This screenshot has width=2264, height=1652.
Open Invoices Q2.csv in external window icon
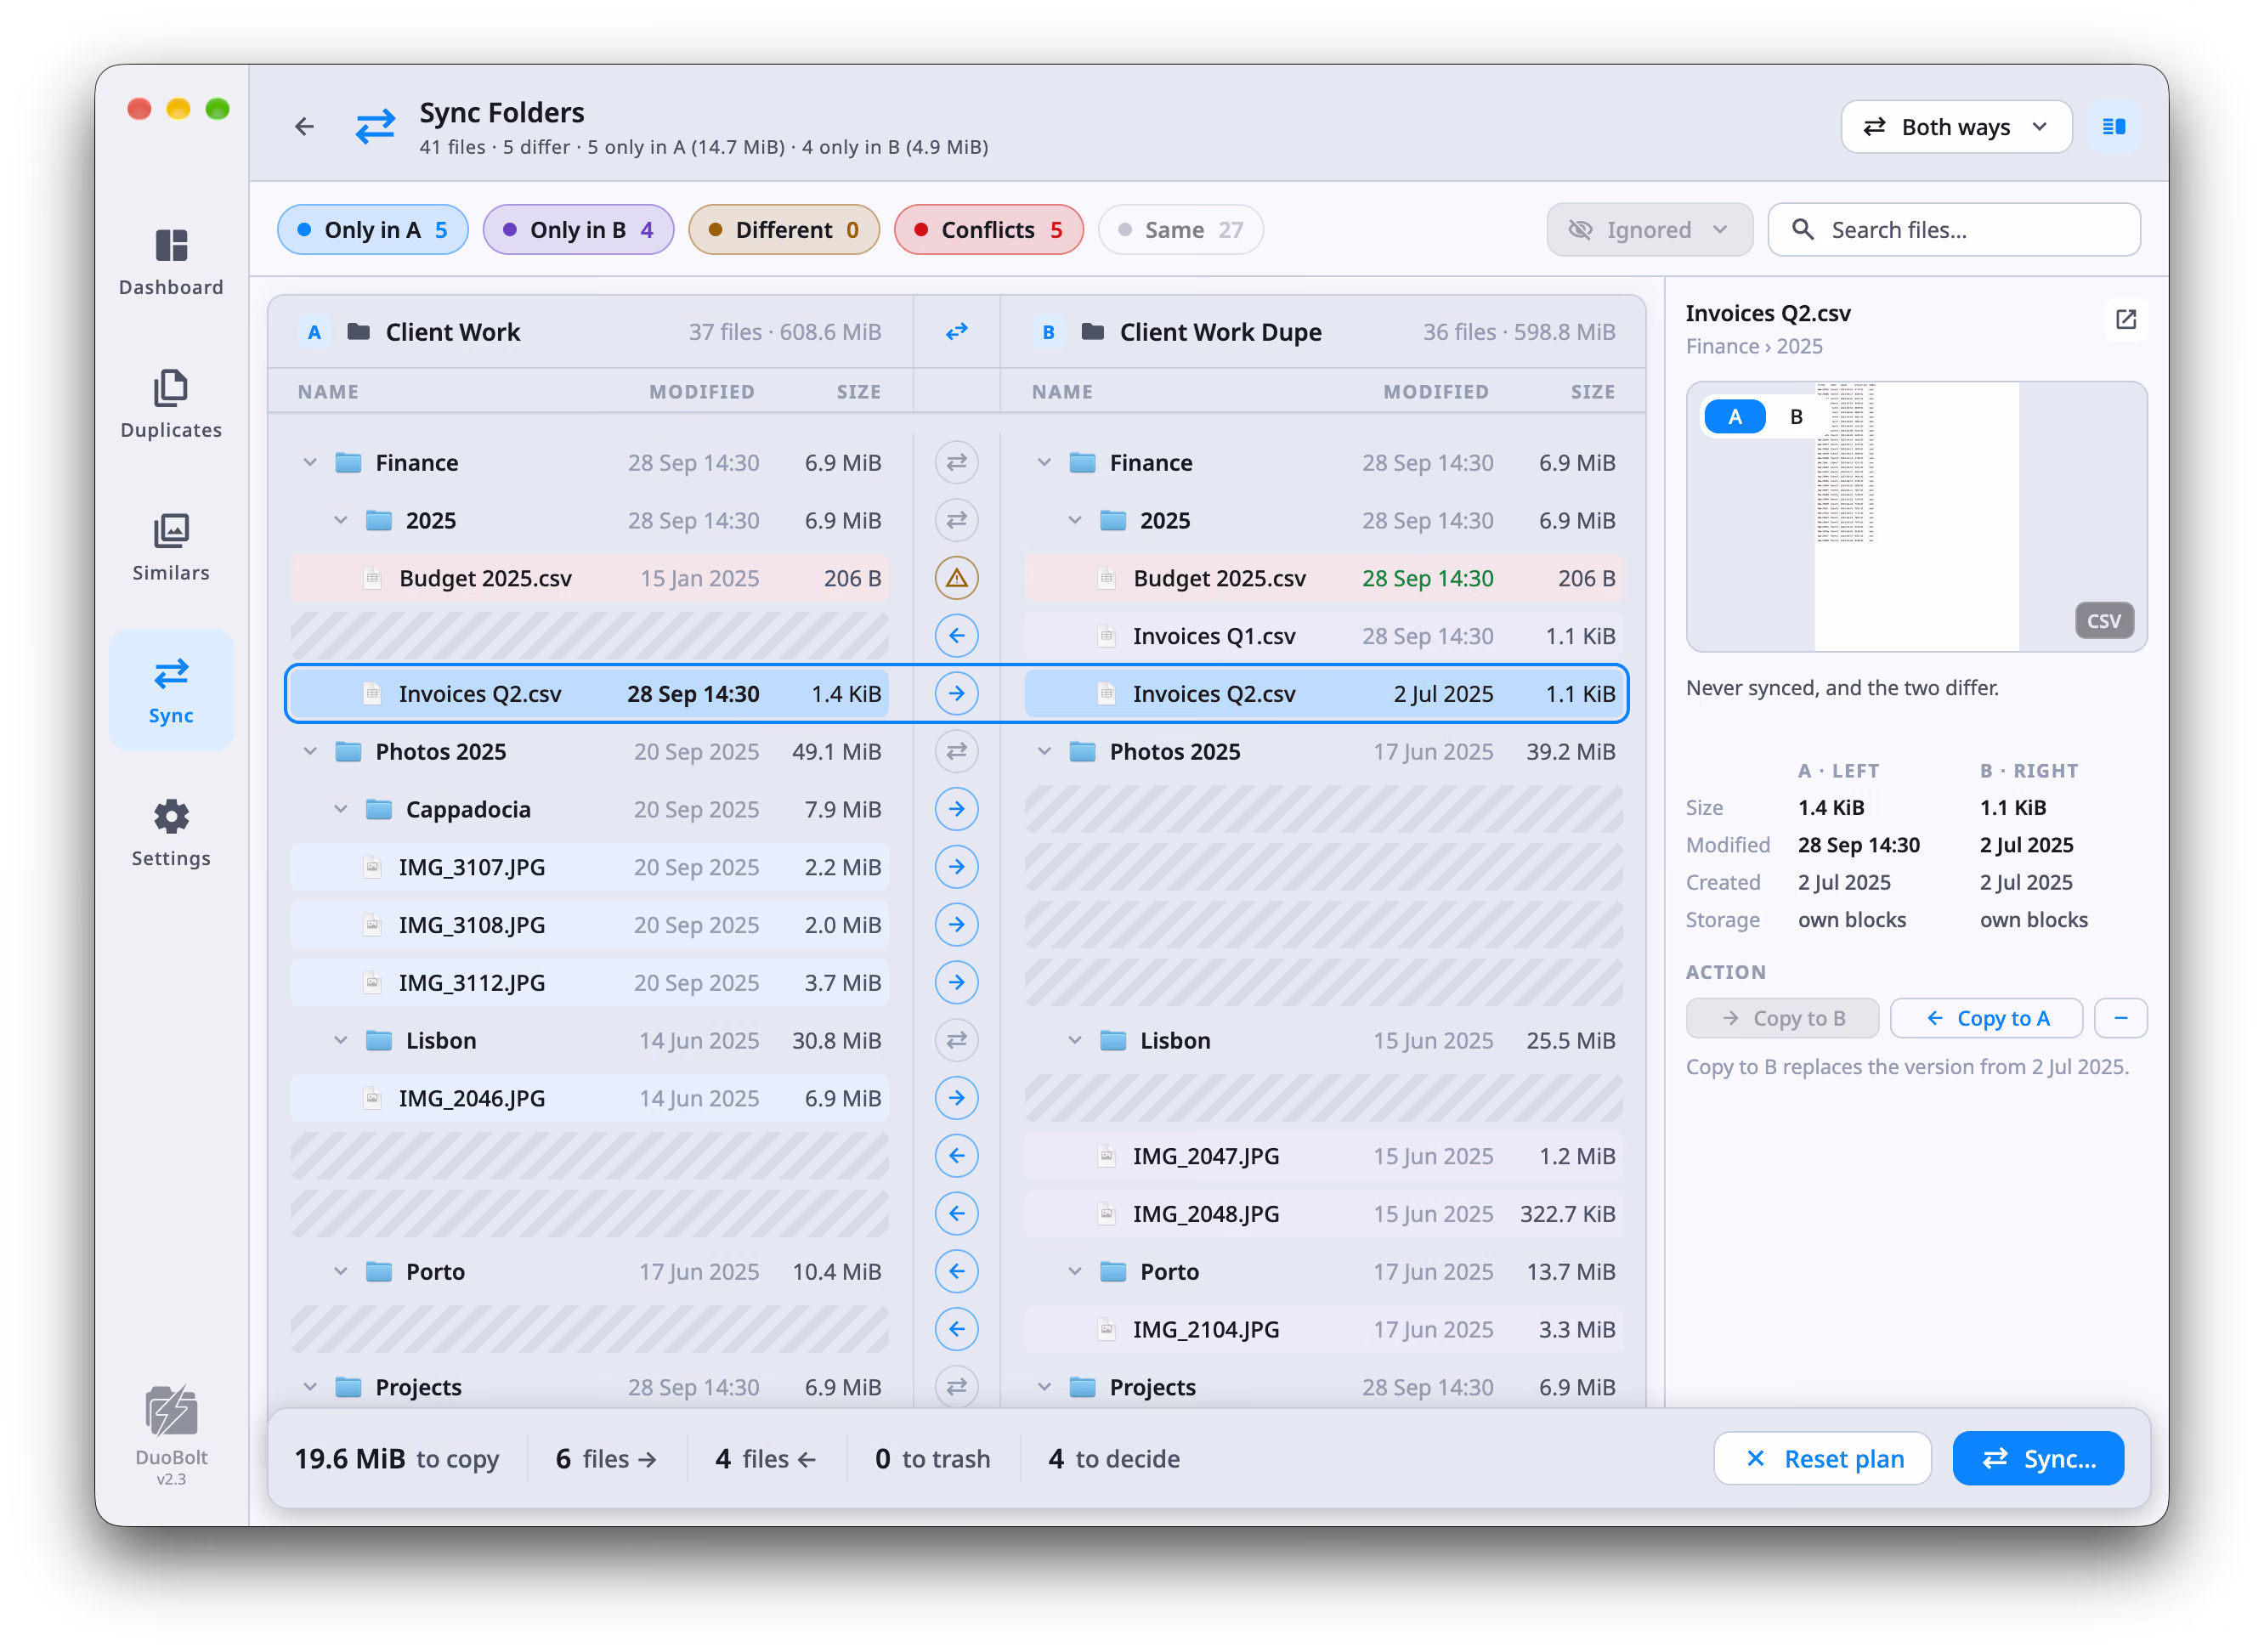2125,319
